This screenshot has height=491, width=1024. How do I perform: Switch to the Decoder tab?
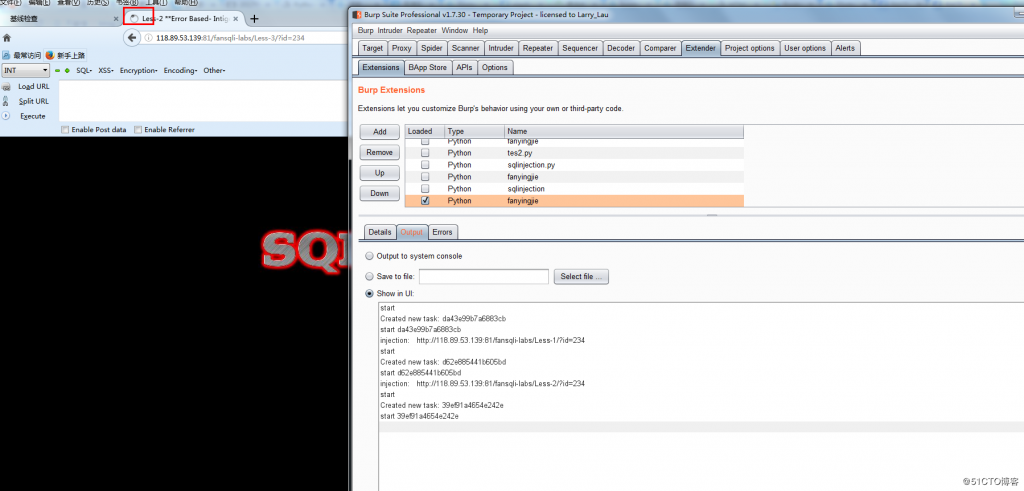pyautogui.click(x=620, y=48)
